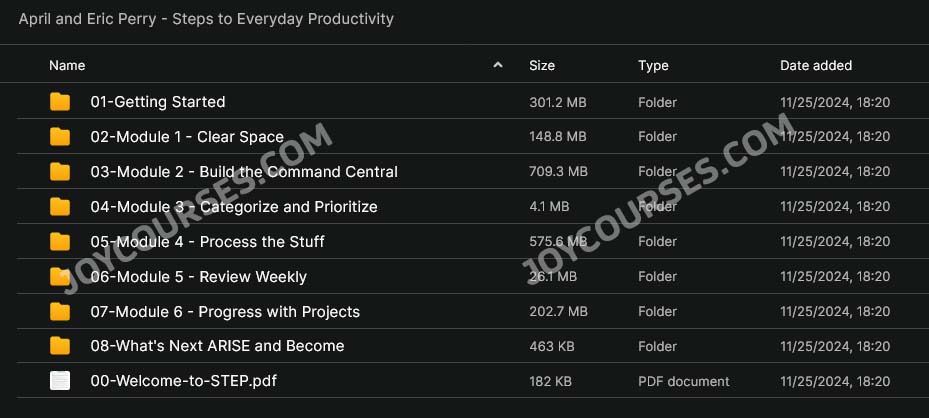The height and width of the screenshot is (418, 929).
Task: Toggle the sort direction arrow in the Name column
Action: [x=498, y=65]
